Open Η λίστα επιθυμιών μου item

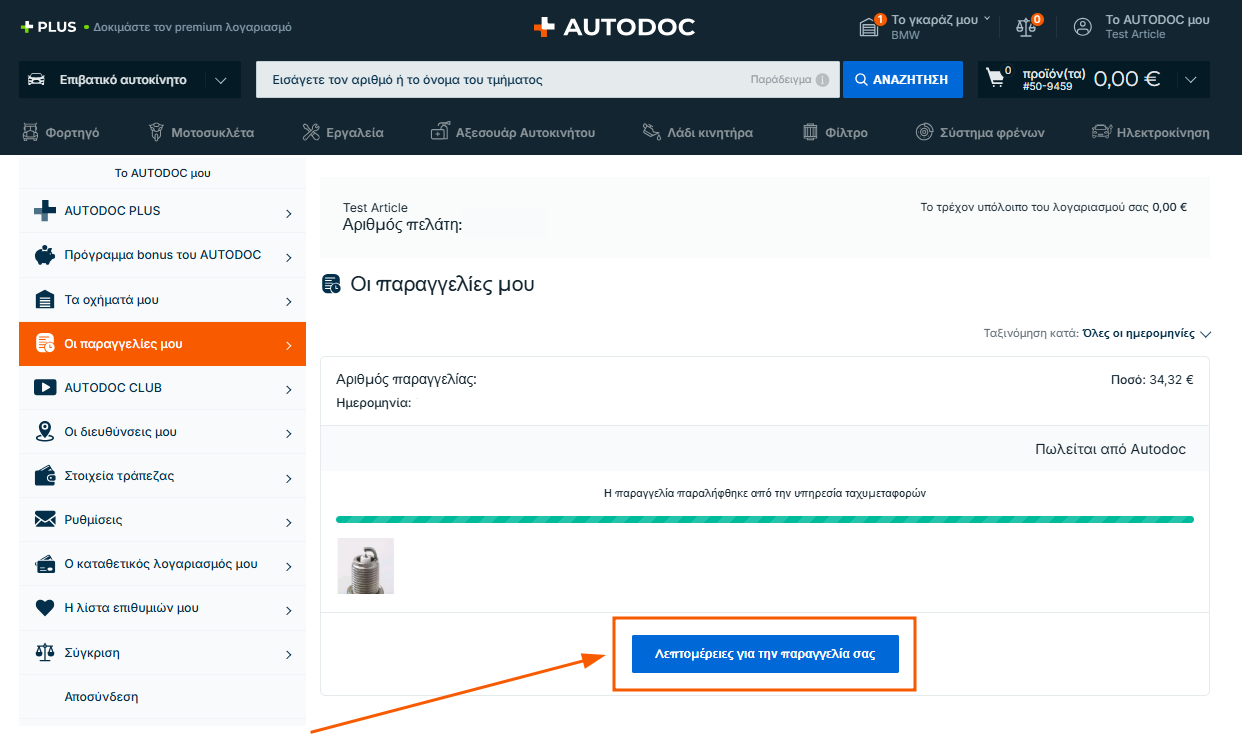pos(162,608)
